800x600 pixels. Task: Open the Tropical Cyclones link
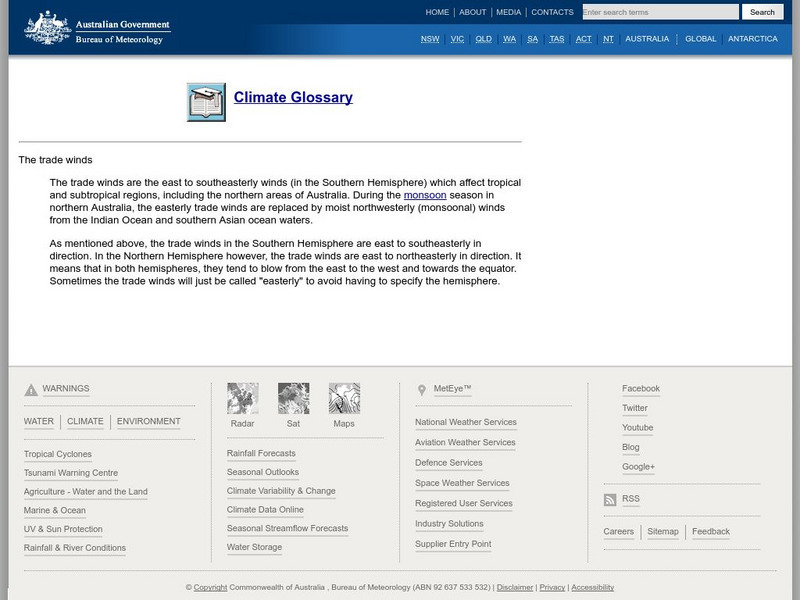61,452
